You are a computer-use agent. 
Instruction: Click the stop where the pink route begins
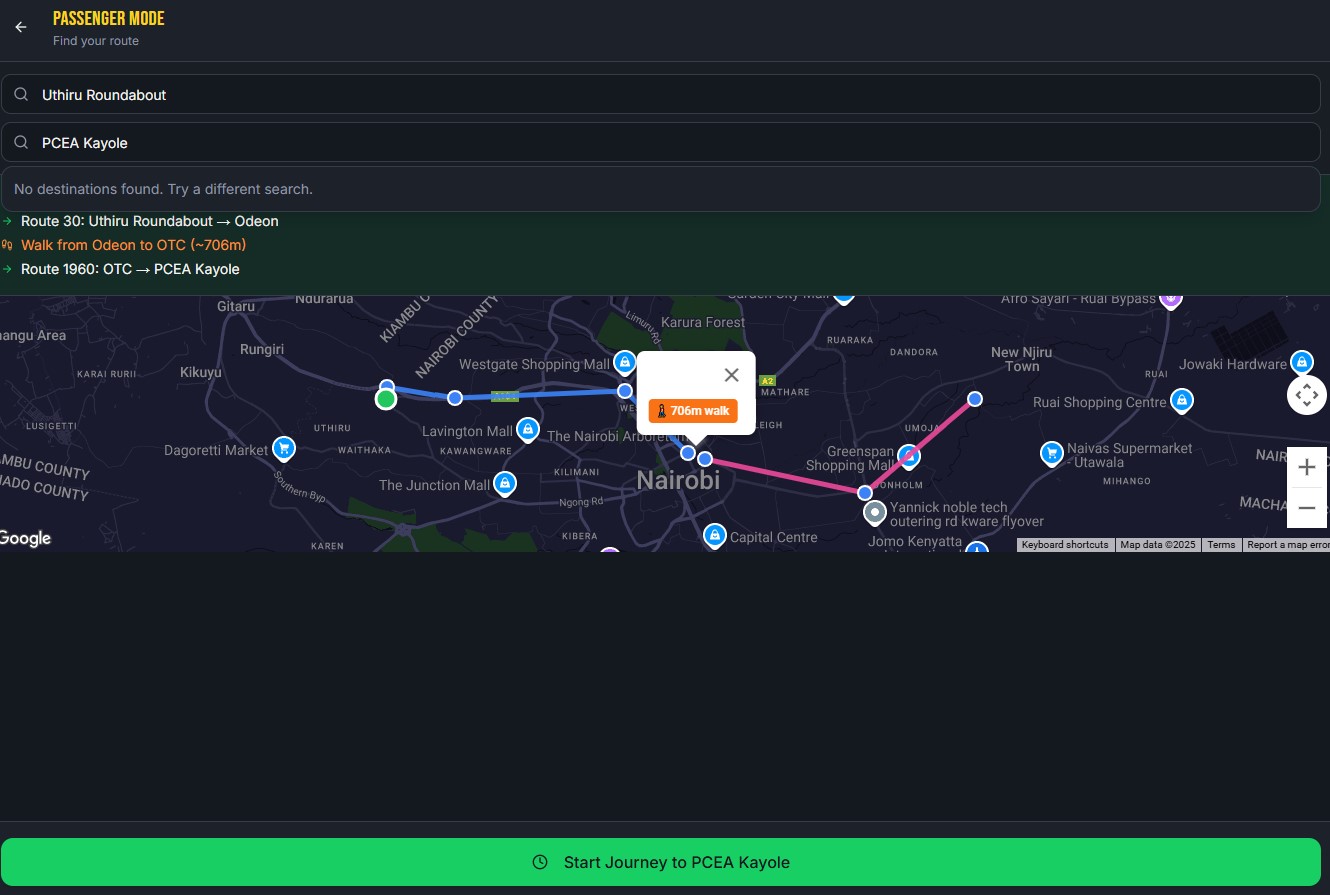[x=705, y=459]
